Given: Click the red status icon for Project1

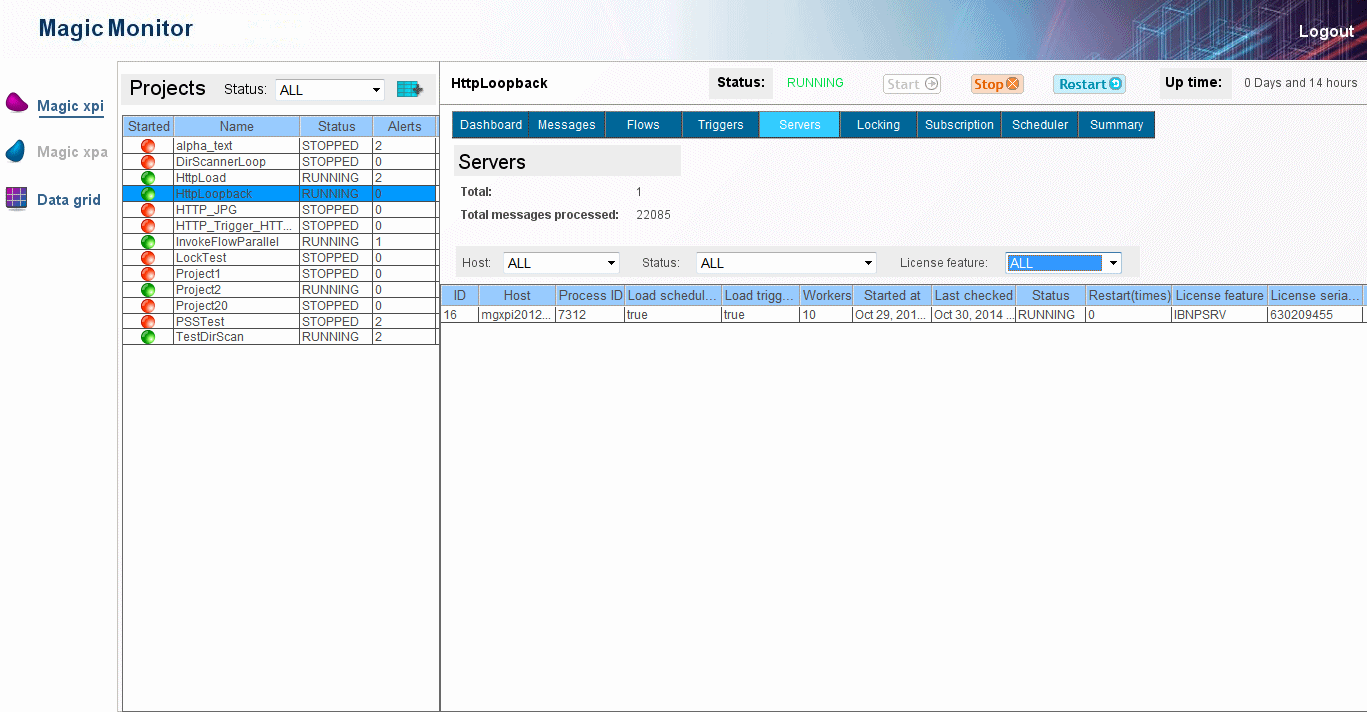Looking at the screenshot, I should 148,274.
